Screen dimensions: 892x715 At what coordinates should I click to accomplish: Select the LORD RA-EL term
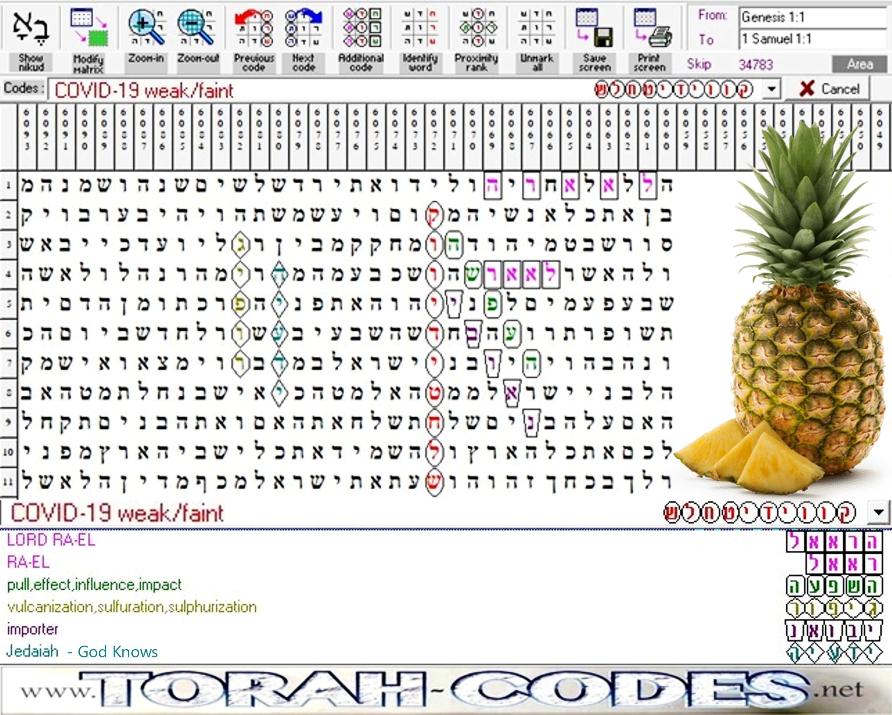click(x=51, y=540)
